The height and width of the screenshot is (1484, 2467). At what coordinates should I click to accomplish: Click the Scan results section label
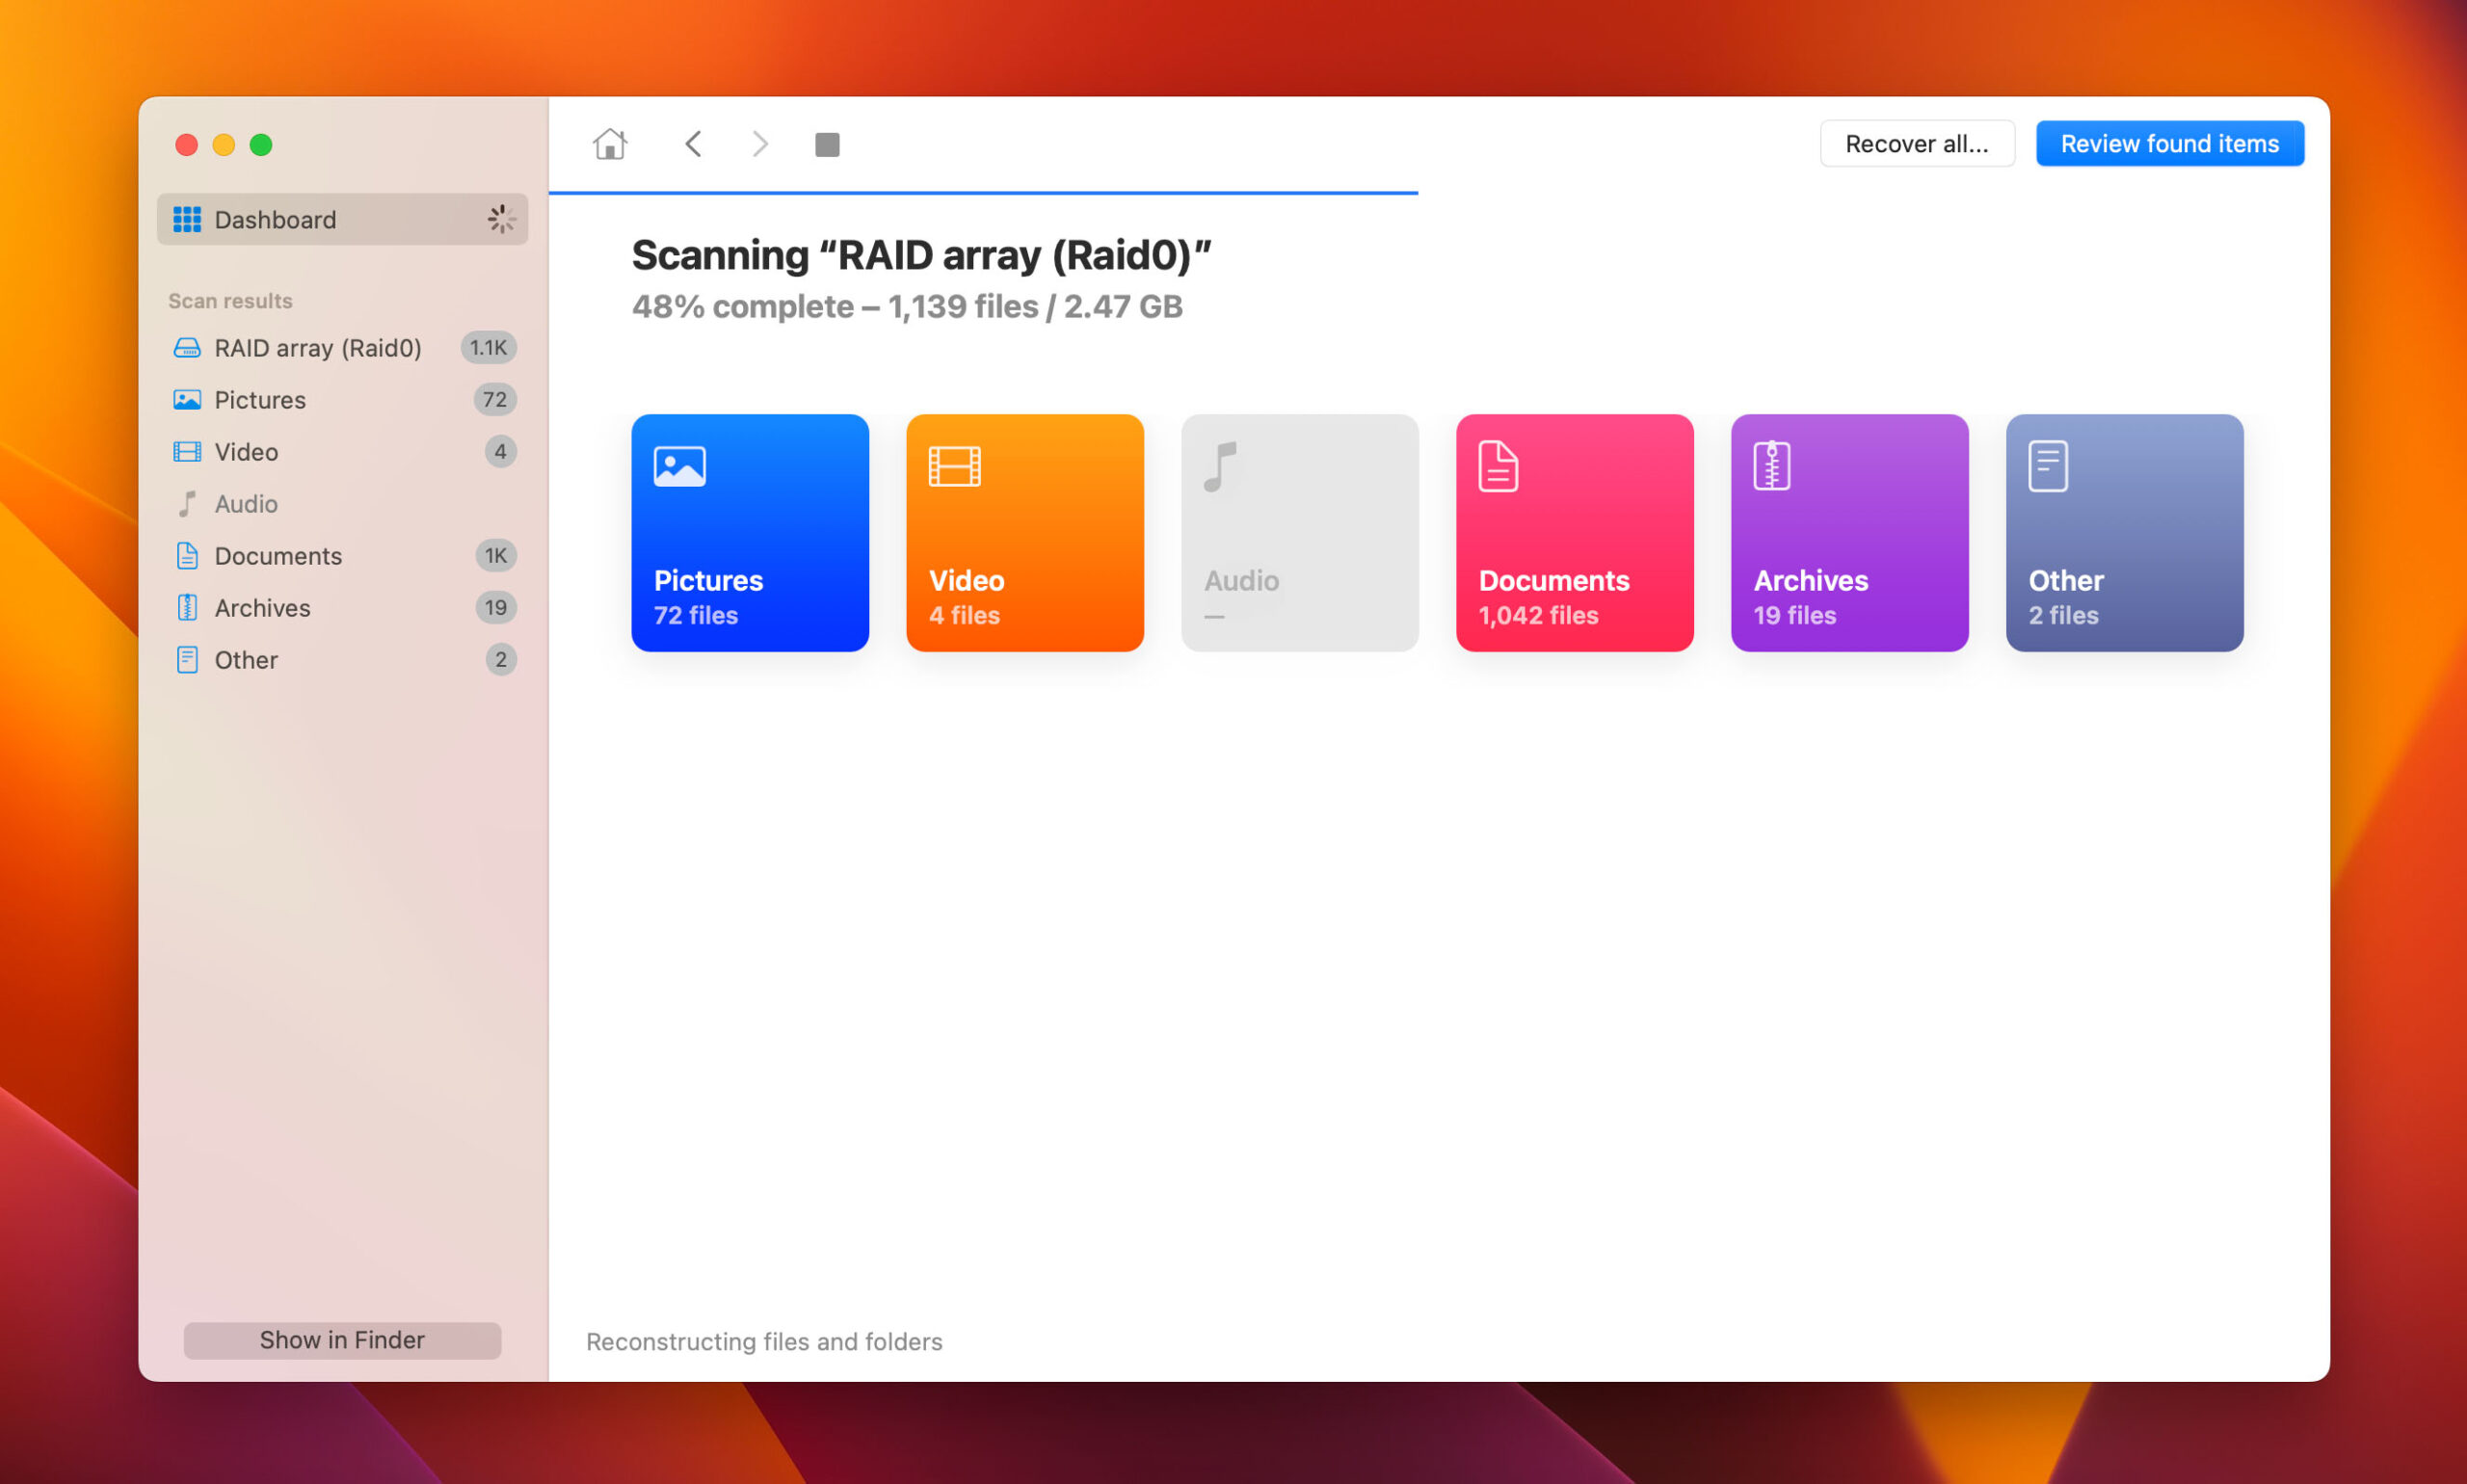pyautogui.click(x=230, y=300)
